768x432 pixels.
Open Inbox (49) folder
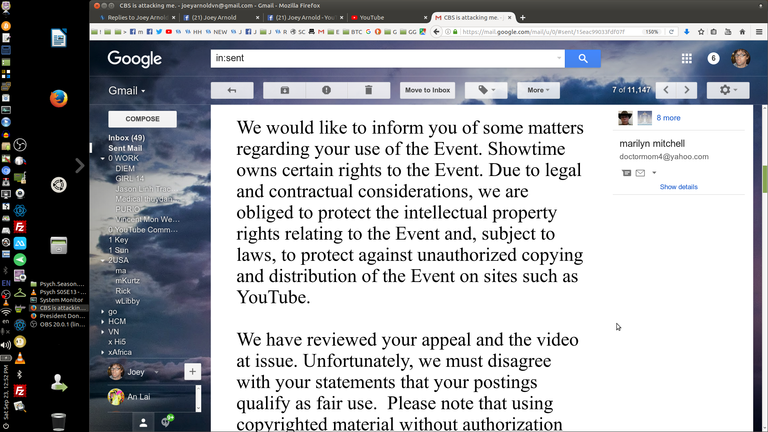point(126,138)
